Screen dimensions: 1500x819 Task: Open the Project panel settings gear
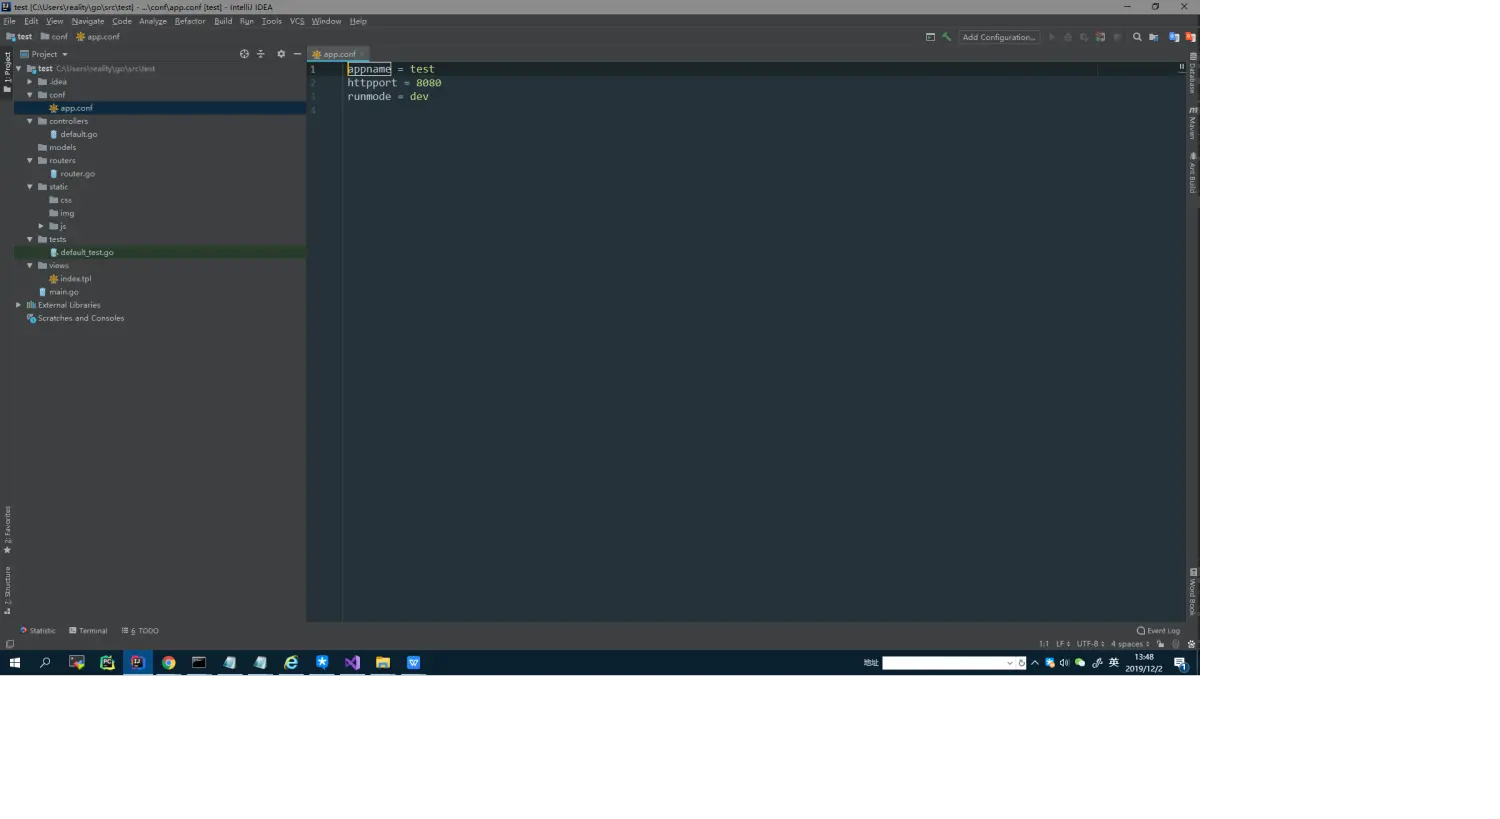click(x=281, y=54)
